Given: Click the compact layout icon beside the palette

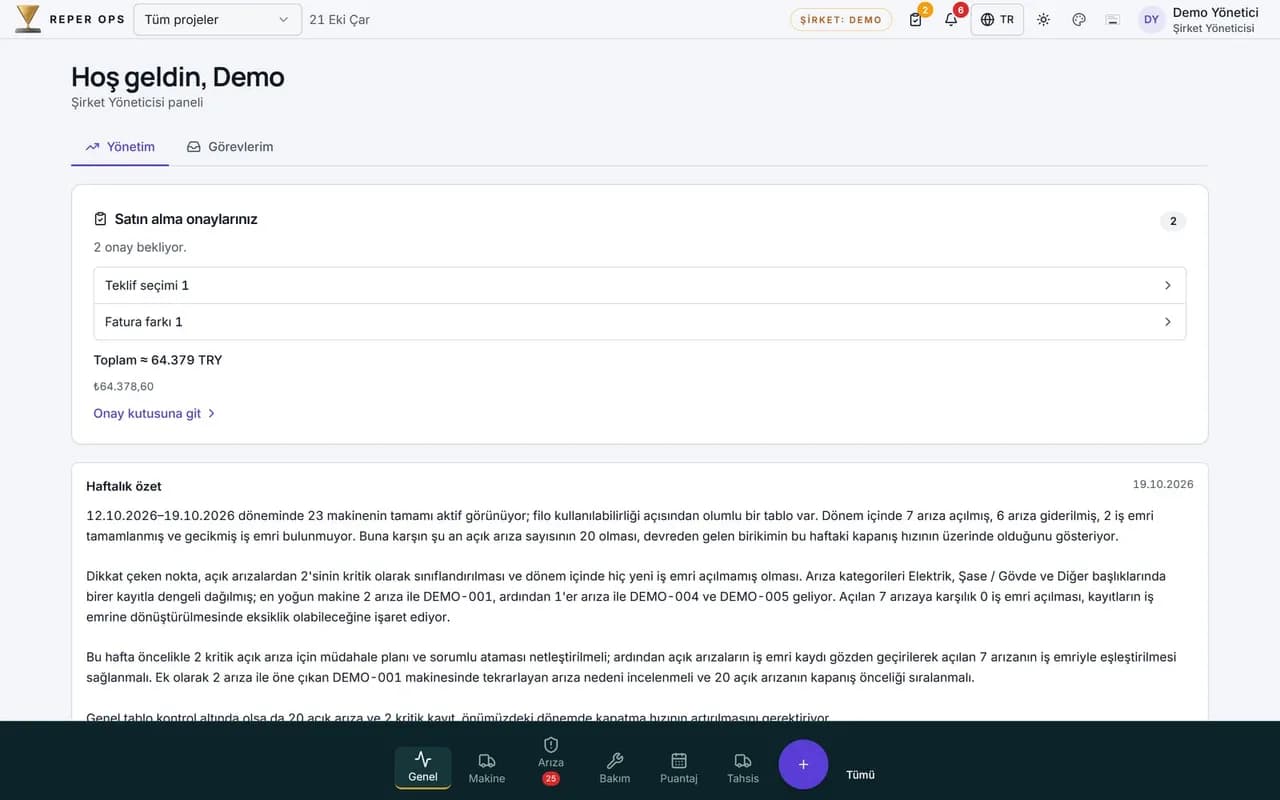Looking at the screenshot, I should click(x=1112, y=19).
